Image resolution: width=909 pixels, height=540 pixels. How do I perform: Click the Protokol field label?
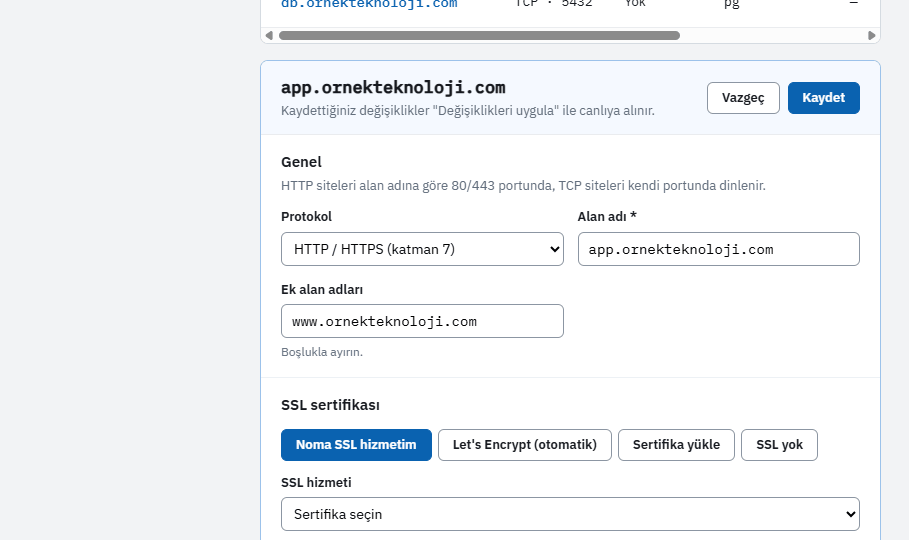(306, 216)
